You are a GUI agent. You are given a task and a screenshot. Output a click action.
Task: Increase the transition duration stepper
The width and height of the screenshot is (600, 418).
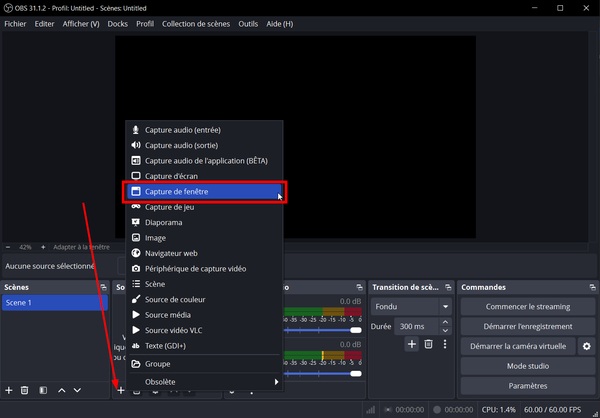[446, 323]
